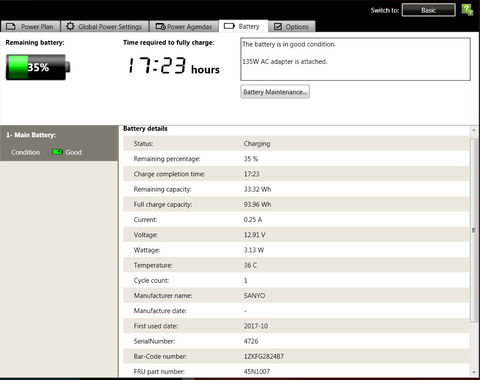Click the Battery tab's battery outline icon
This screenshot has height=380, width=480.
pyautogui.click(x=229, y=26)
